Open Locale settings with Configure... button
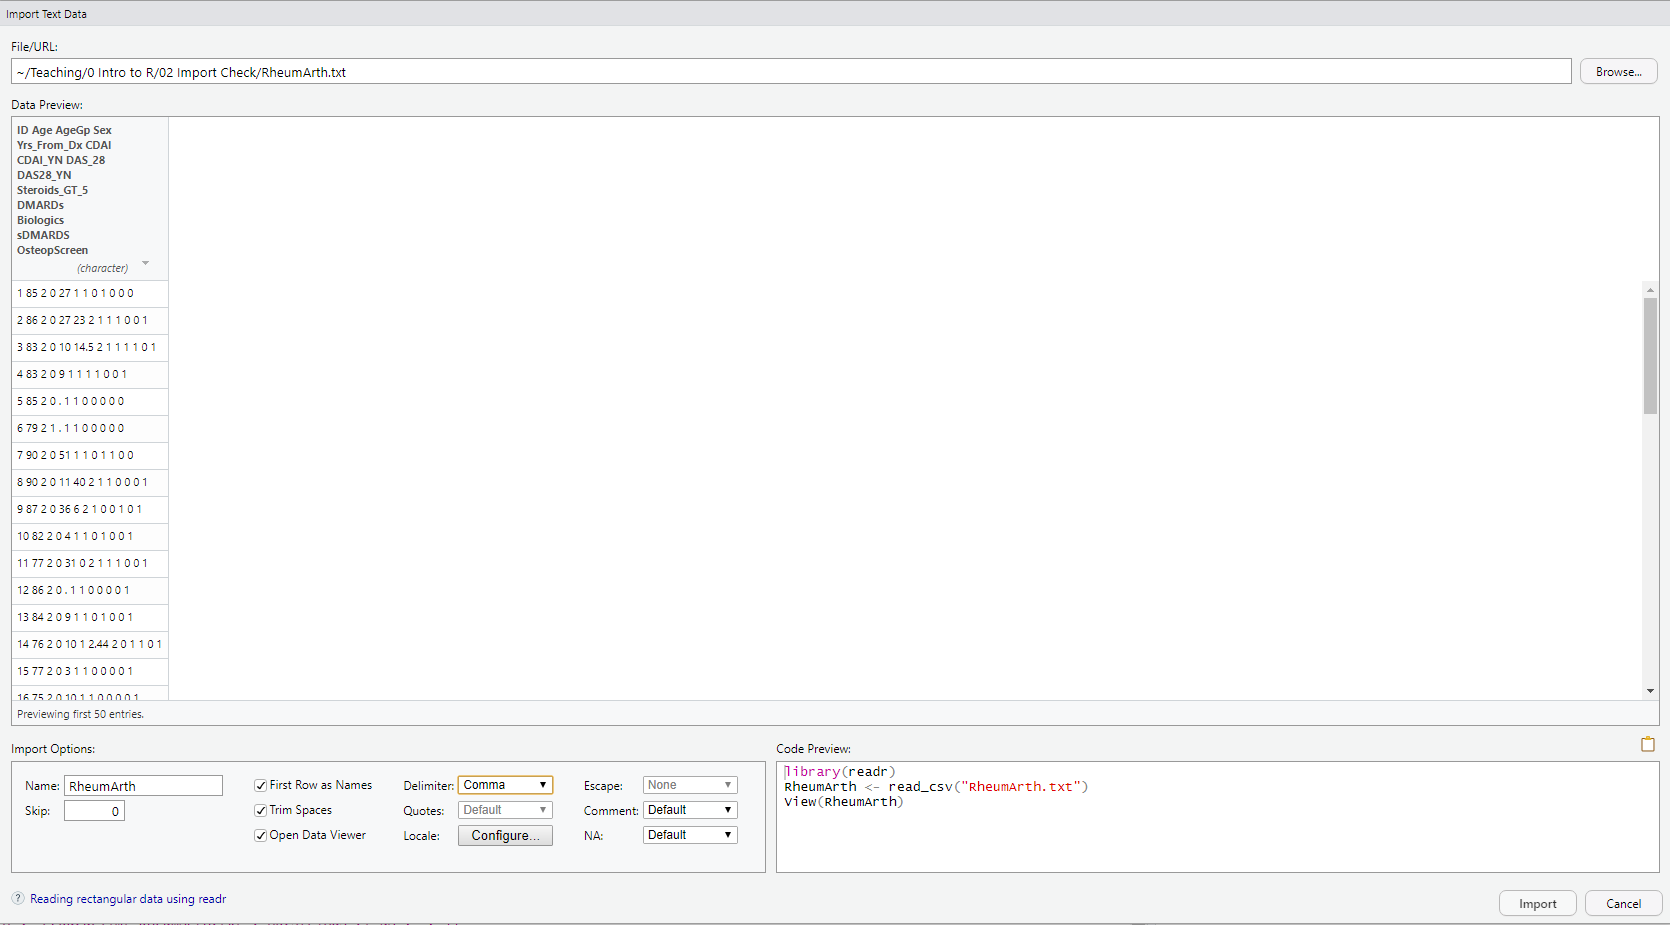 tap(505, 836)
